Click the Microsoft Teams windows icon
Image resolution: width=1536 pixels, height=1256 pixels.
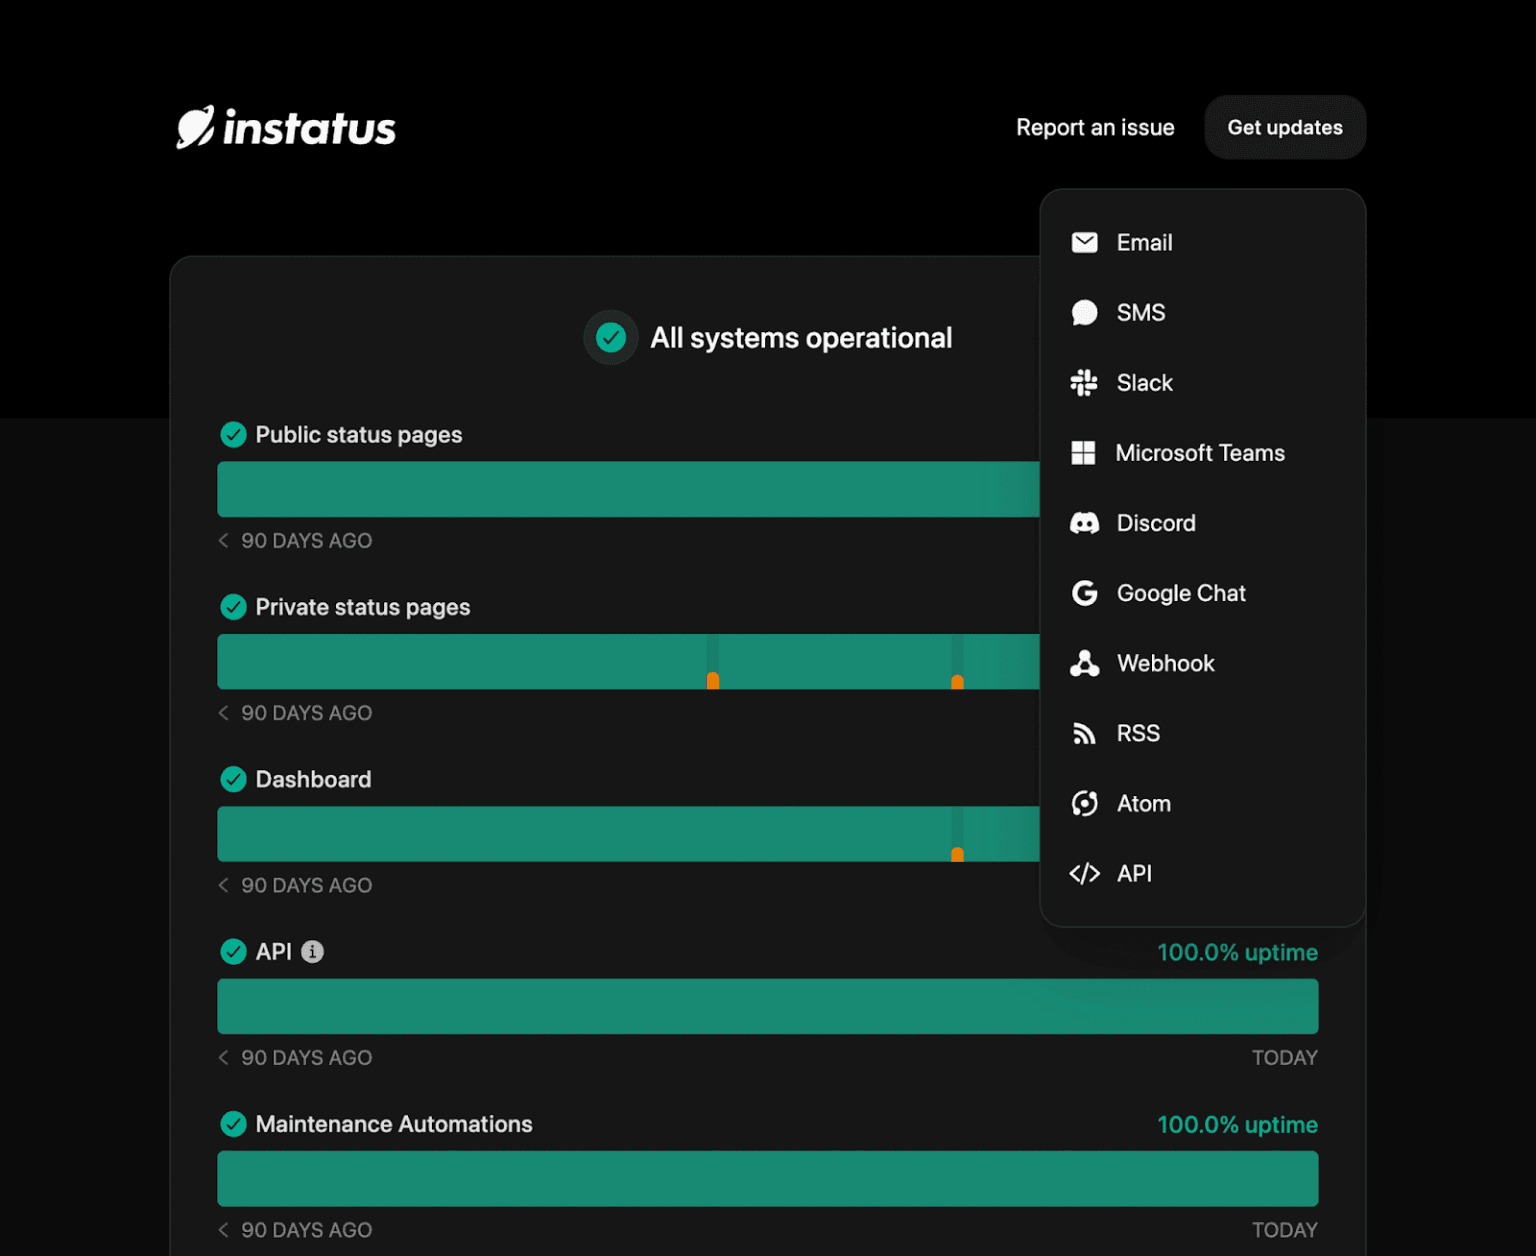[x=1083, y=453]
